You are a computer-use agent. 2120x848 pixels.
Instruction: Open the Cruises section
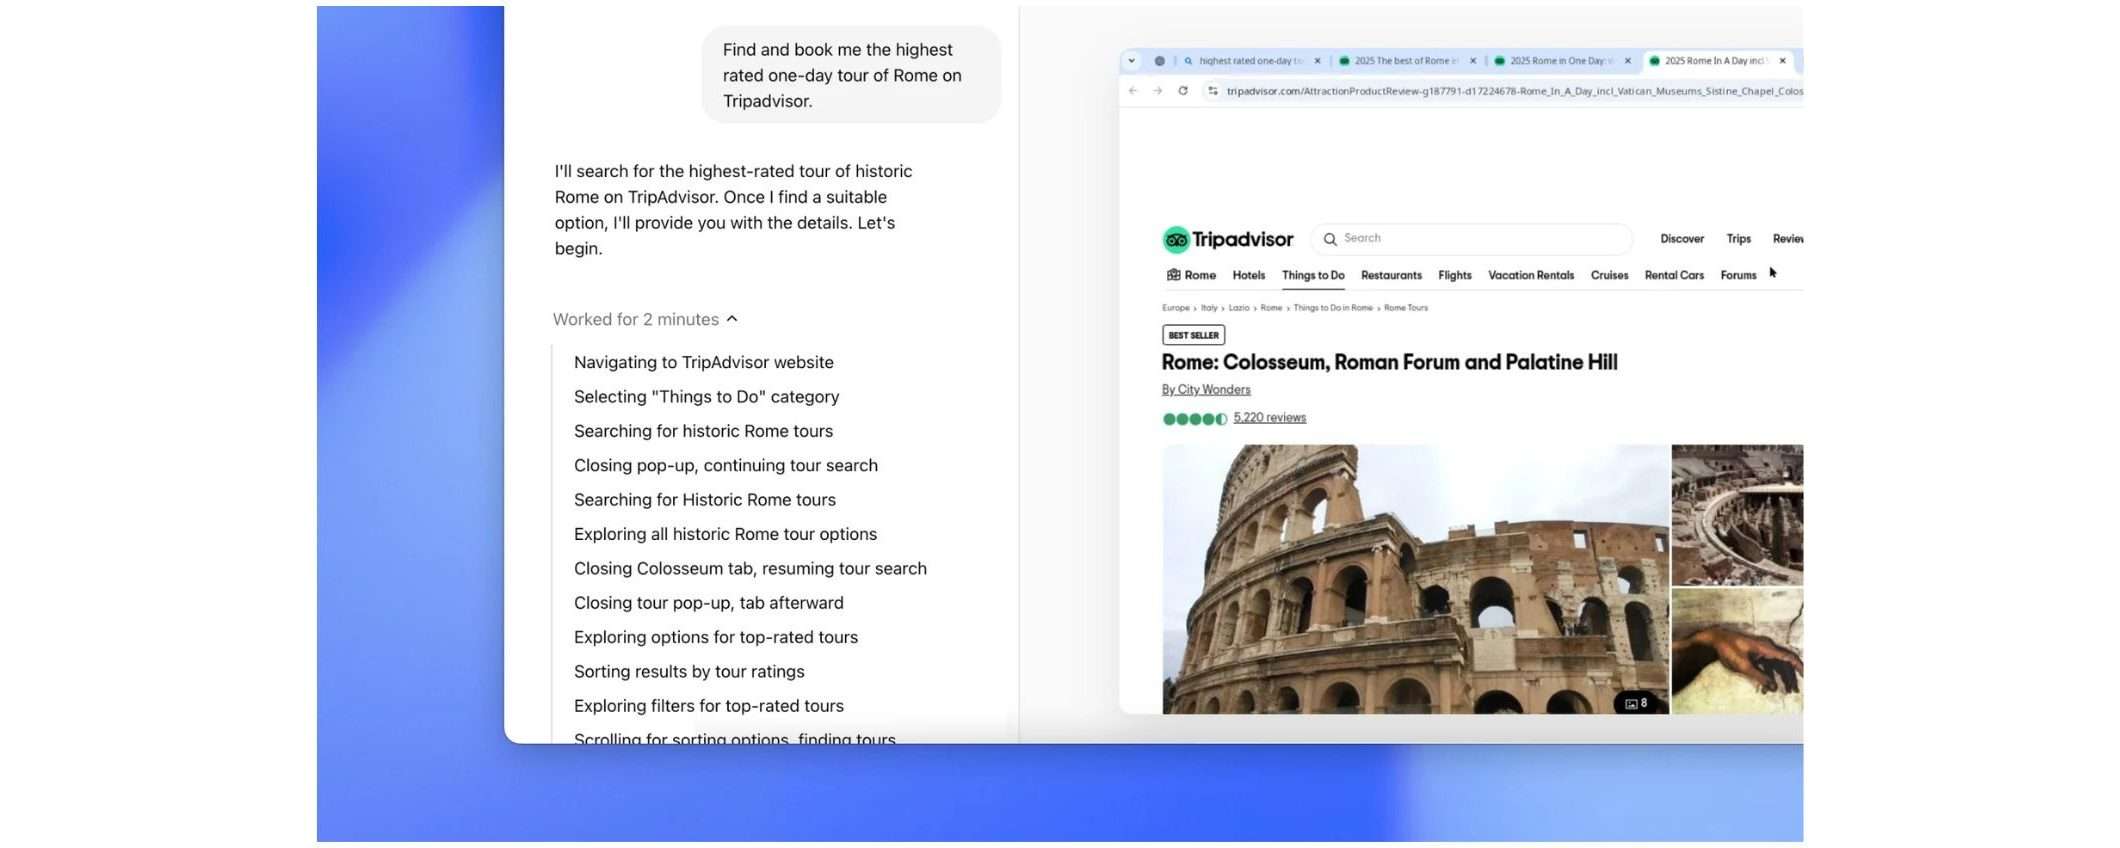[x=1609, y=275]
